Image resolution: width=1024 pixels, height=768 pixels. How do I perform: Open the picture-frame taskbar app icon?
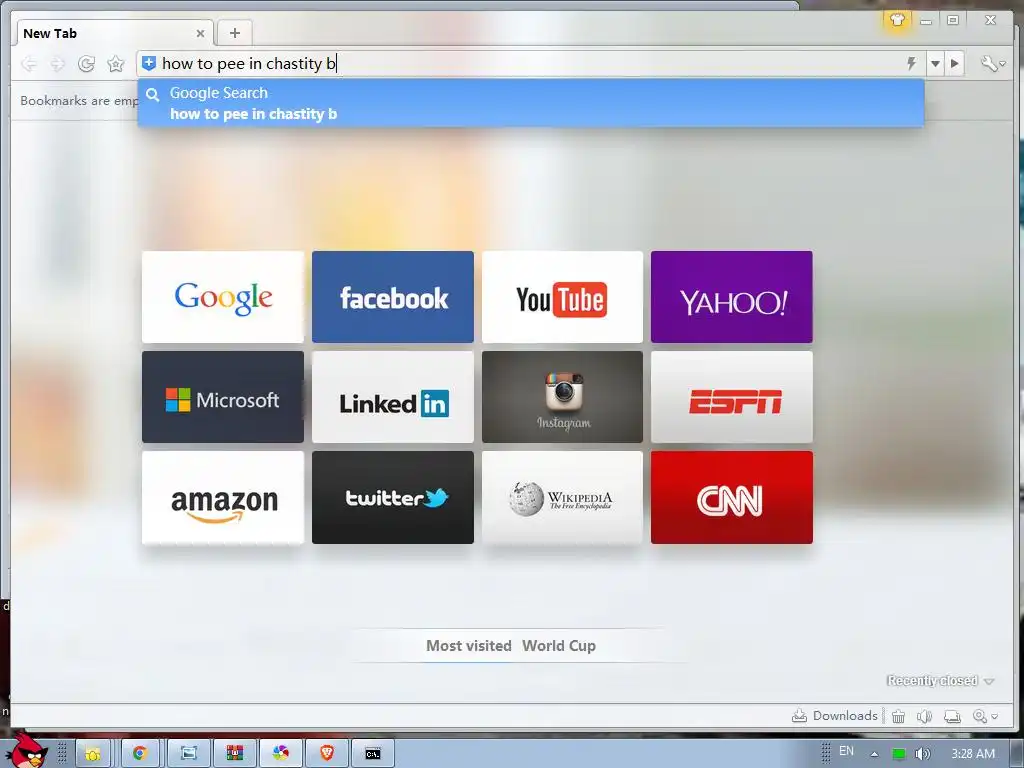click(189, 754)
